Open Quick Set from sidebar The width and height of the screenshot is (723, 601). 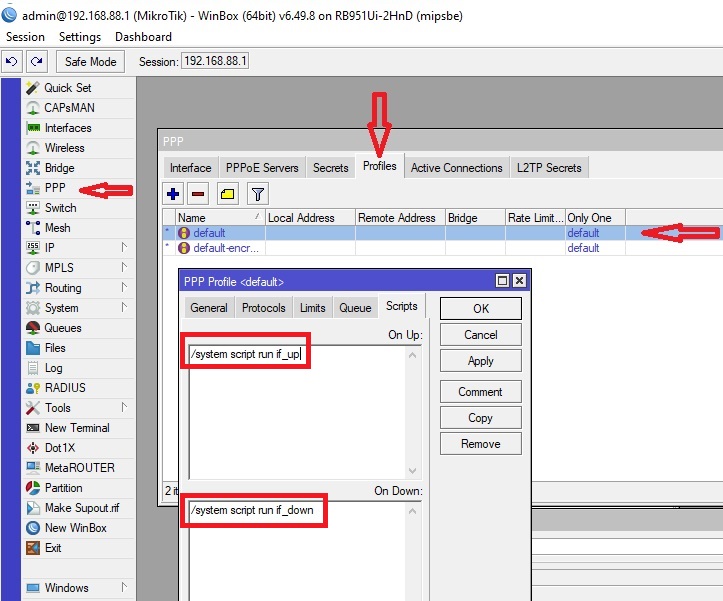[67, 88]
